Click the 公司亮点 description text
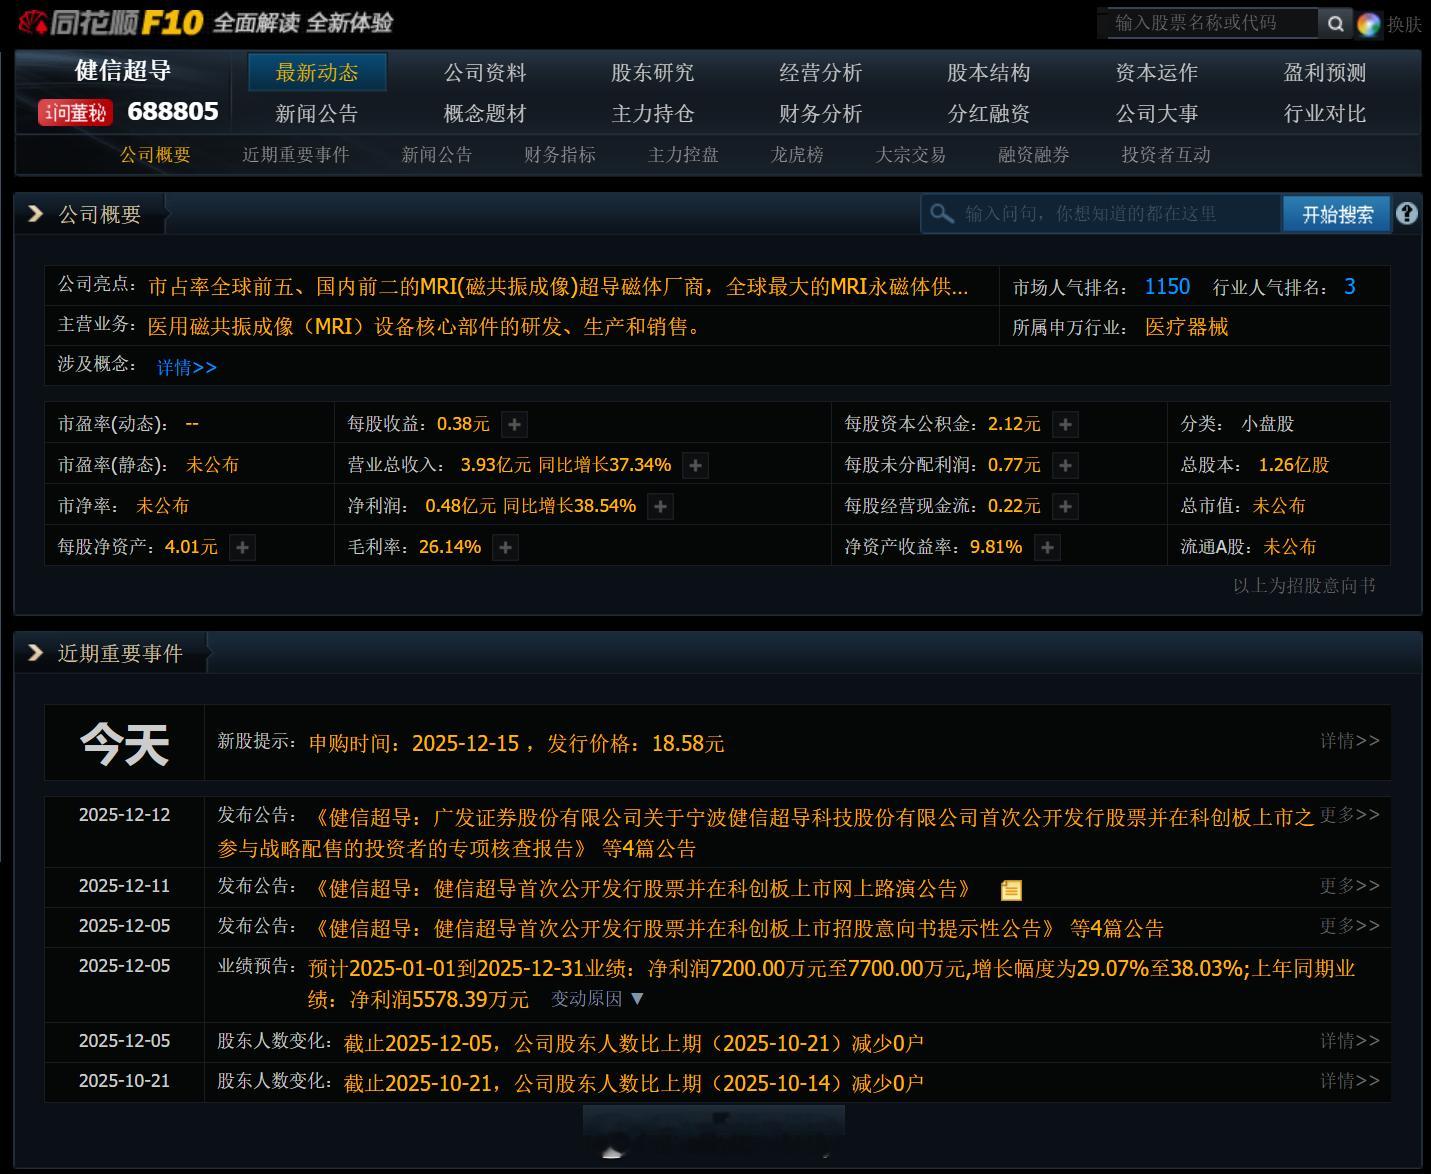Viewport: 1431px width, 1174px height. pos(558,287)
